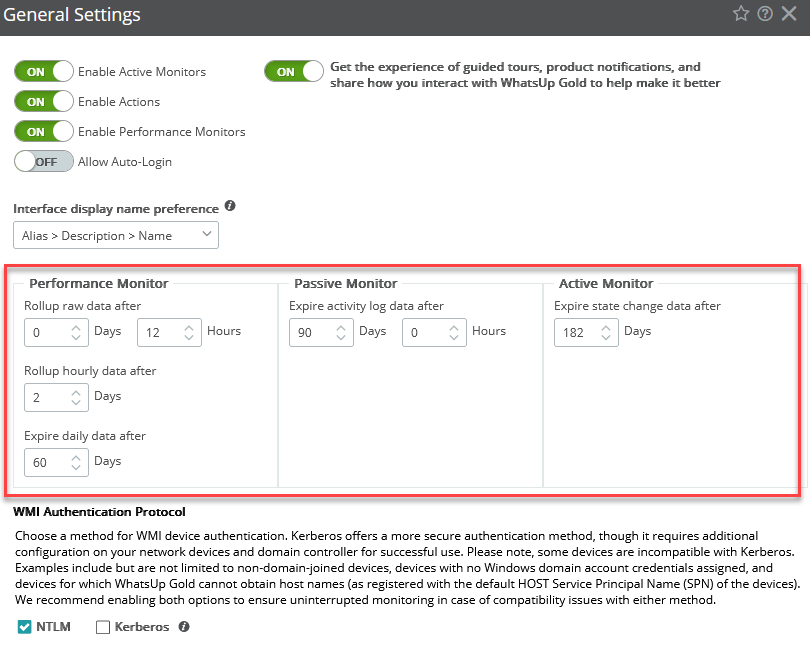Screen dimensions: 810x656
Task: Decrease Expire daily data Days value
Action: click(76, 467)
